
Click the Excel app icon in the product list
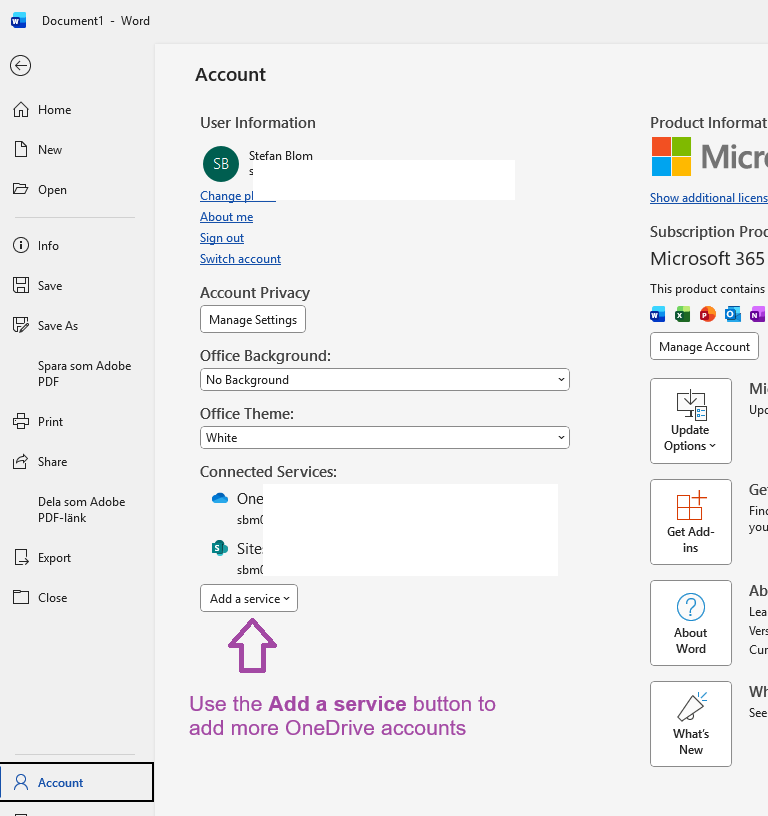tap(682, 314)
